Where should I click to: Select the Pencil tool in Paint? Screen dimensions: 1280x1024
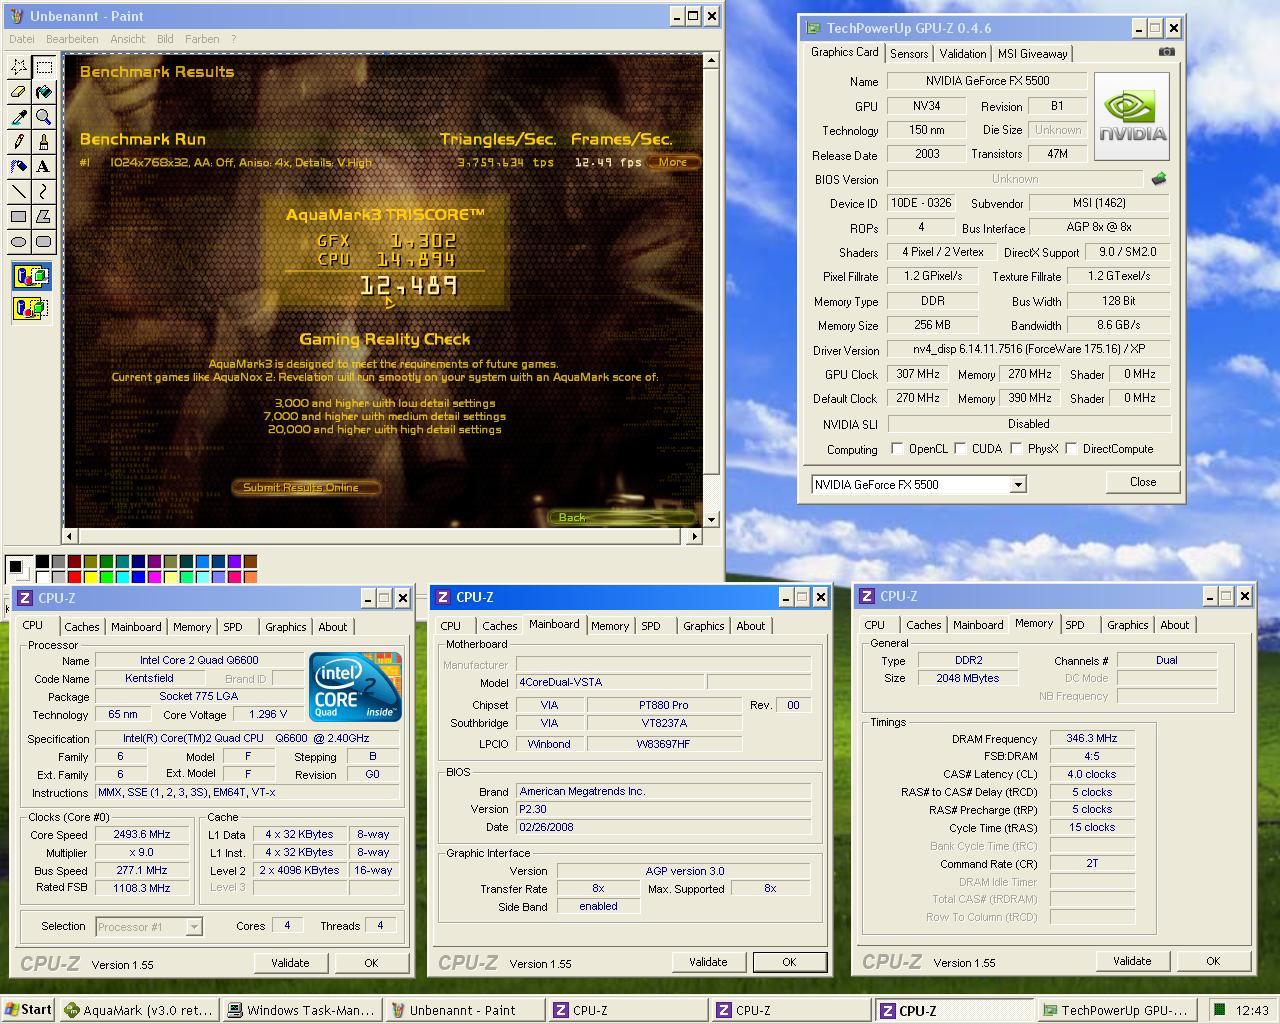(19, 142)
